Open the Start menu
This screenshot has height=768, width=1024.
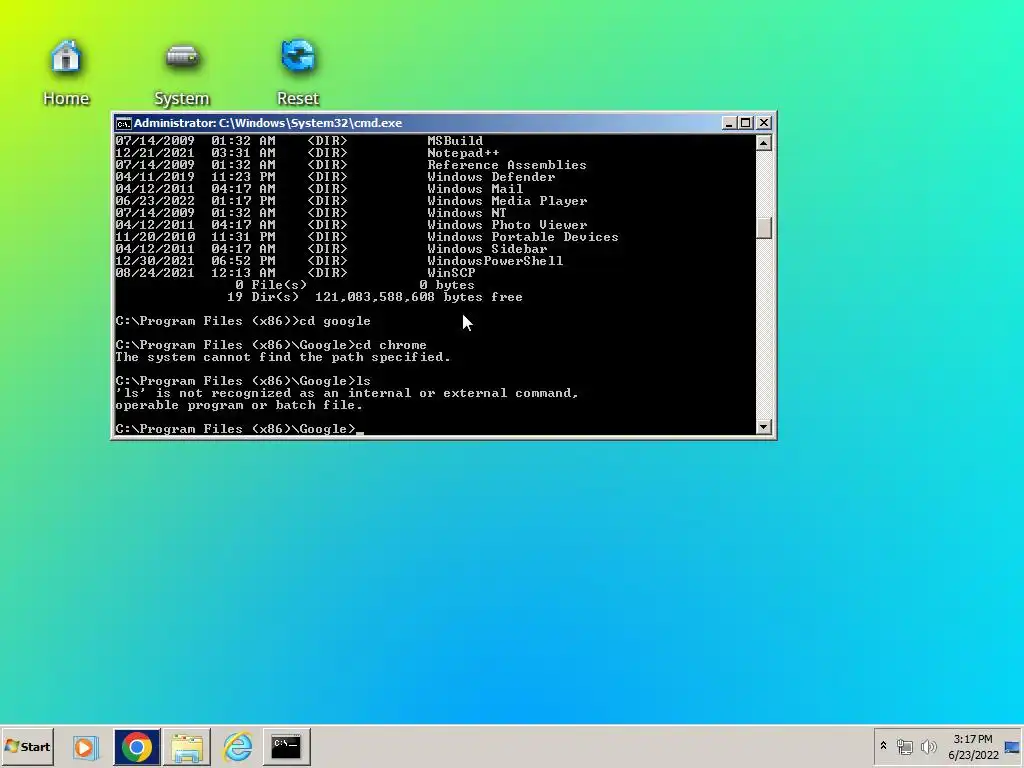[27, 746]
